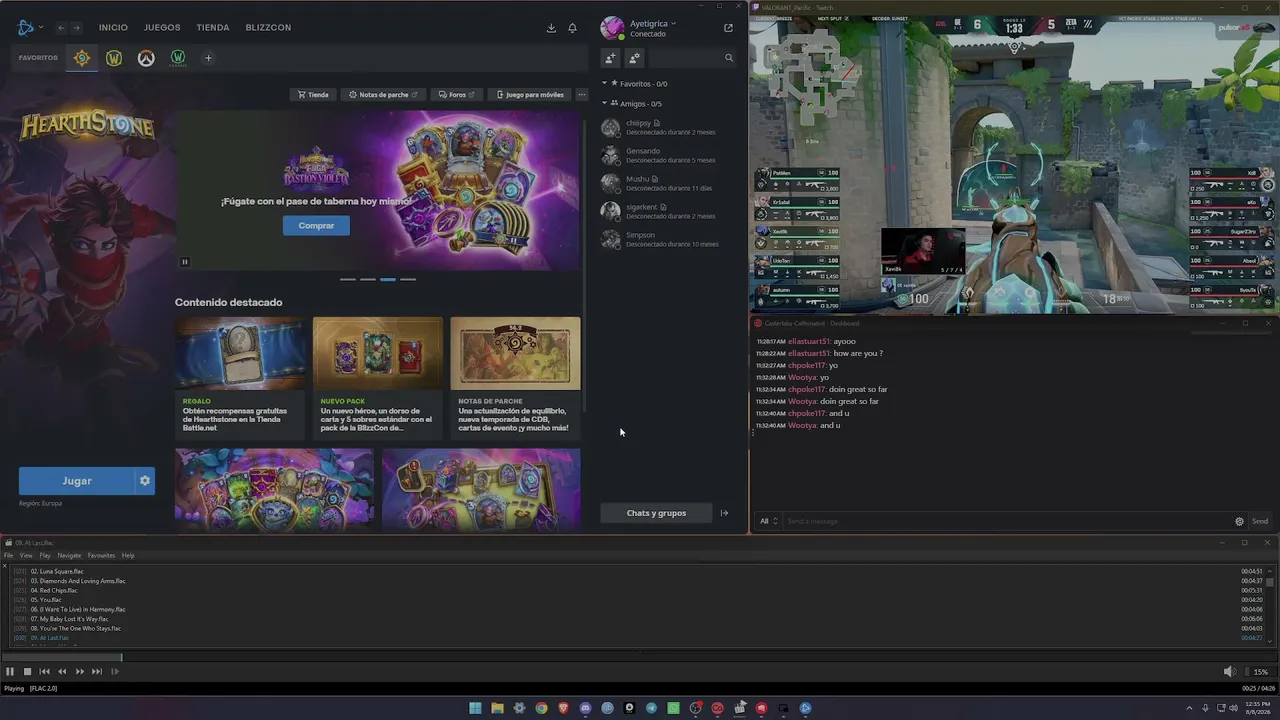
Task: Collapse the Favoritos - 0/0 group
Action: click(x=605, y=84)
